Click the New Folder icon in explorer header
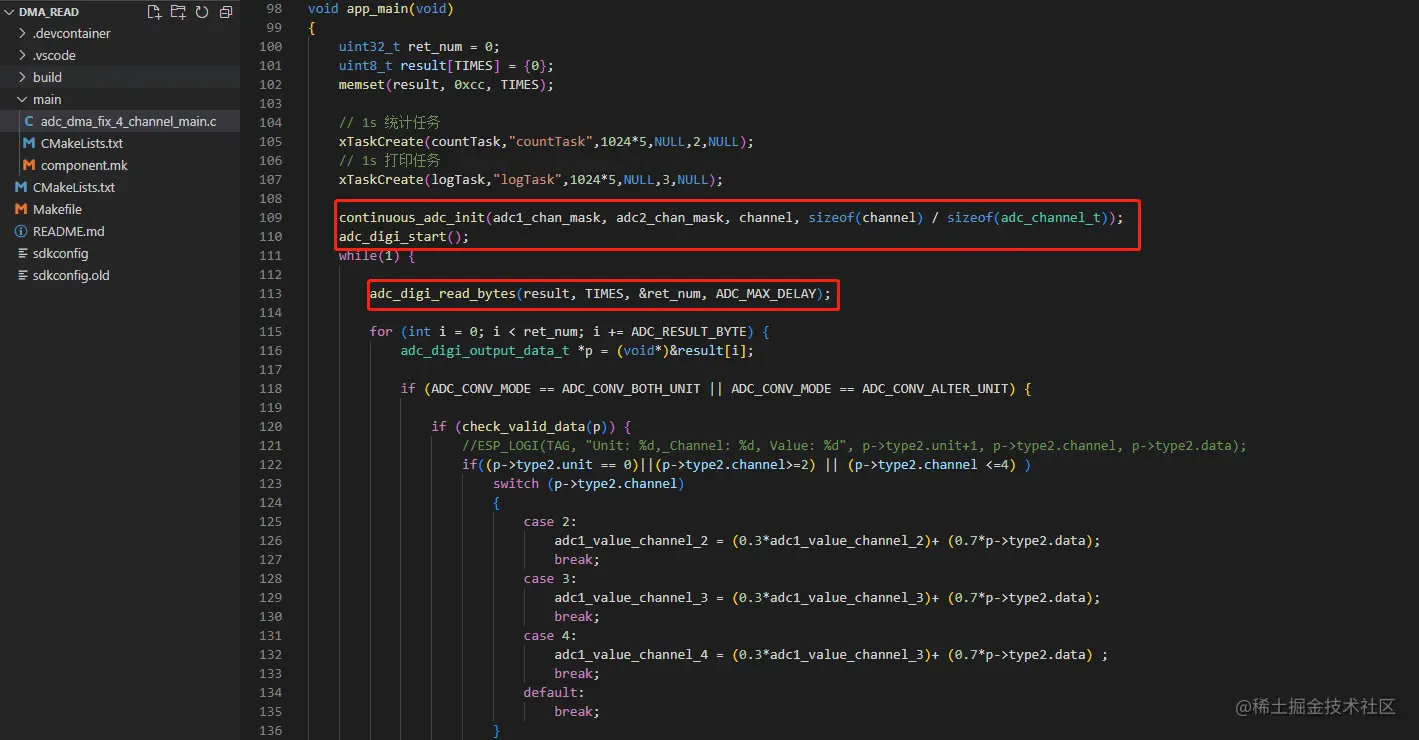 pyautogui.click(x=178, y=12)
